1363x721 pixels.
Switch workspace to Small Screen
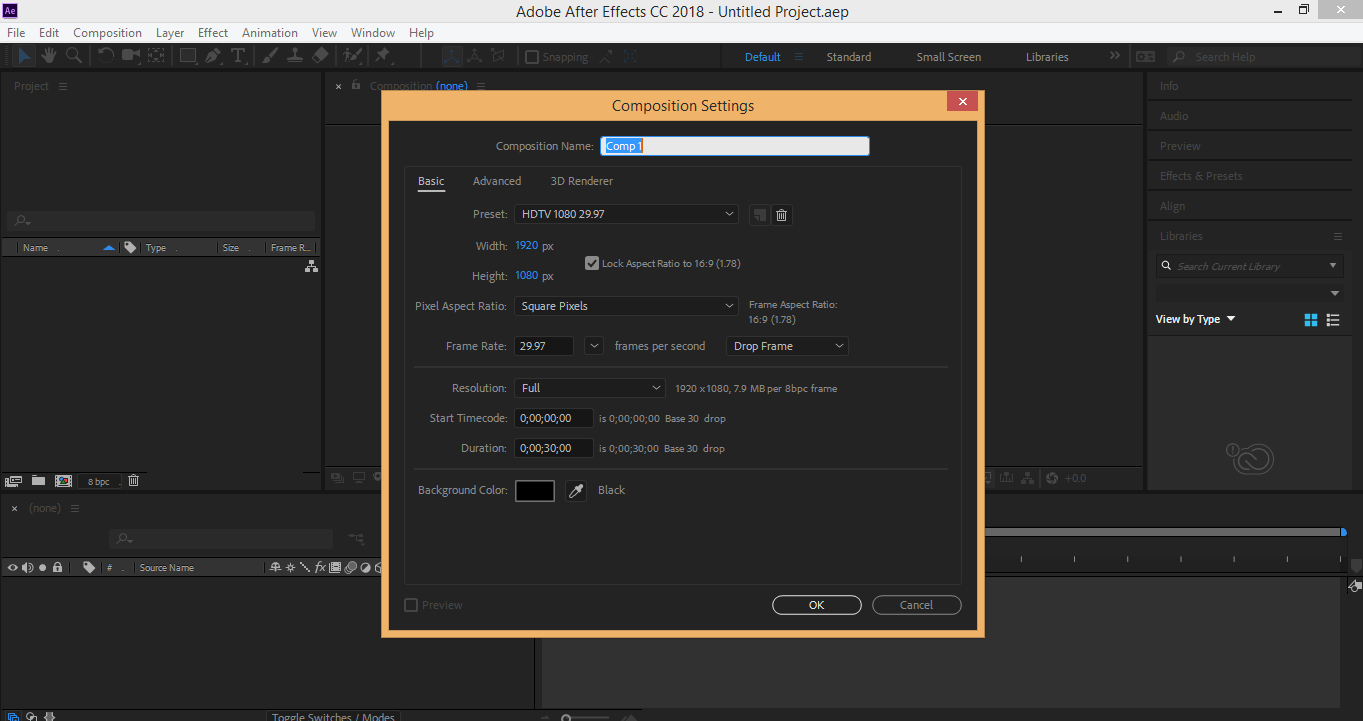(947, 57)
